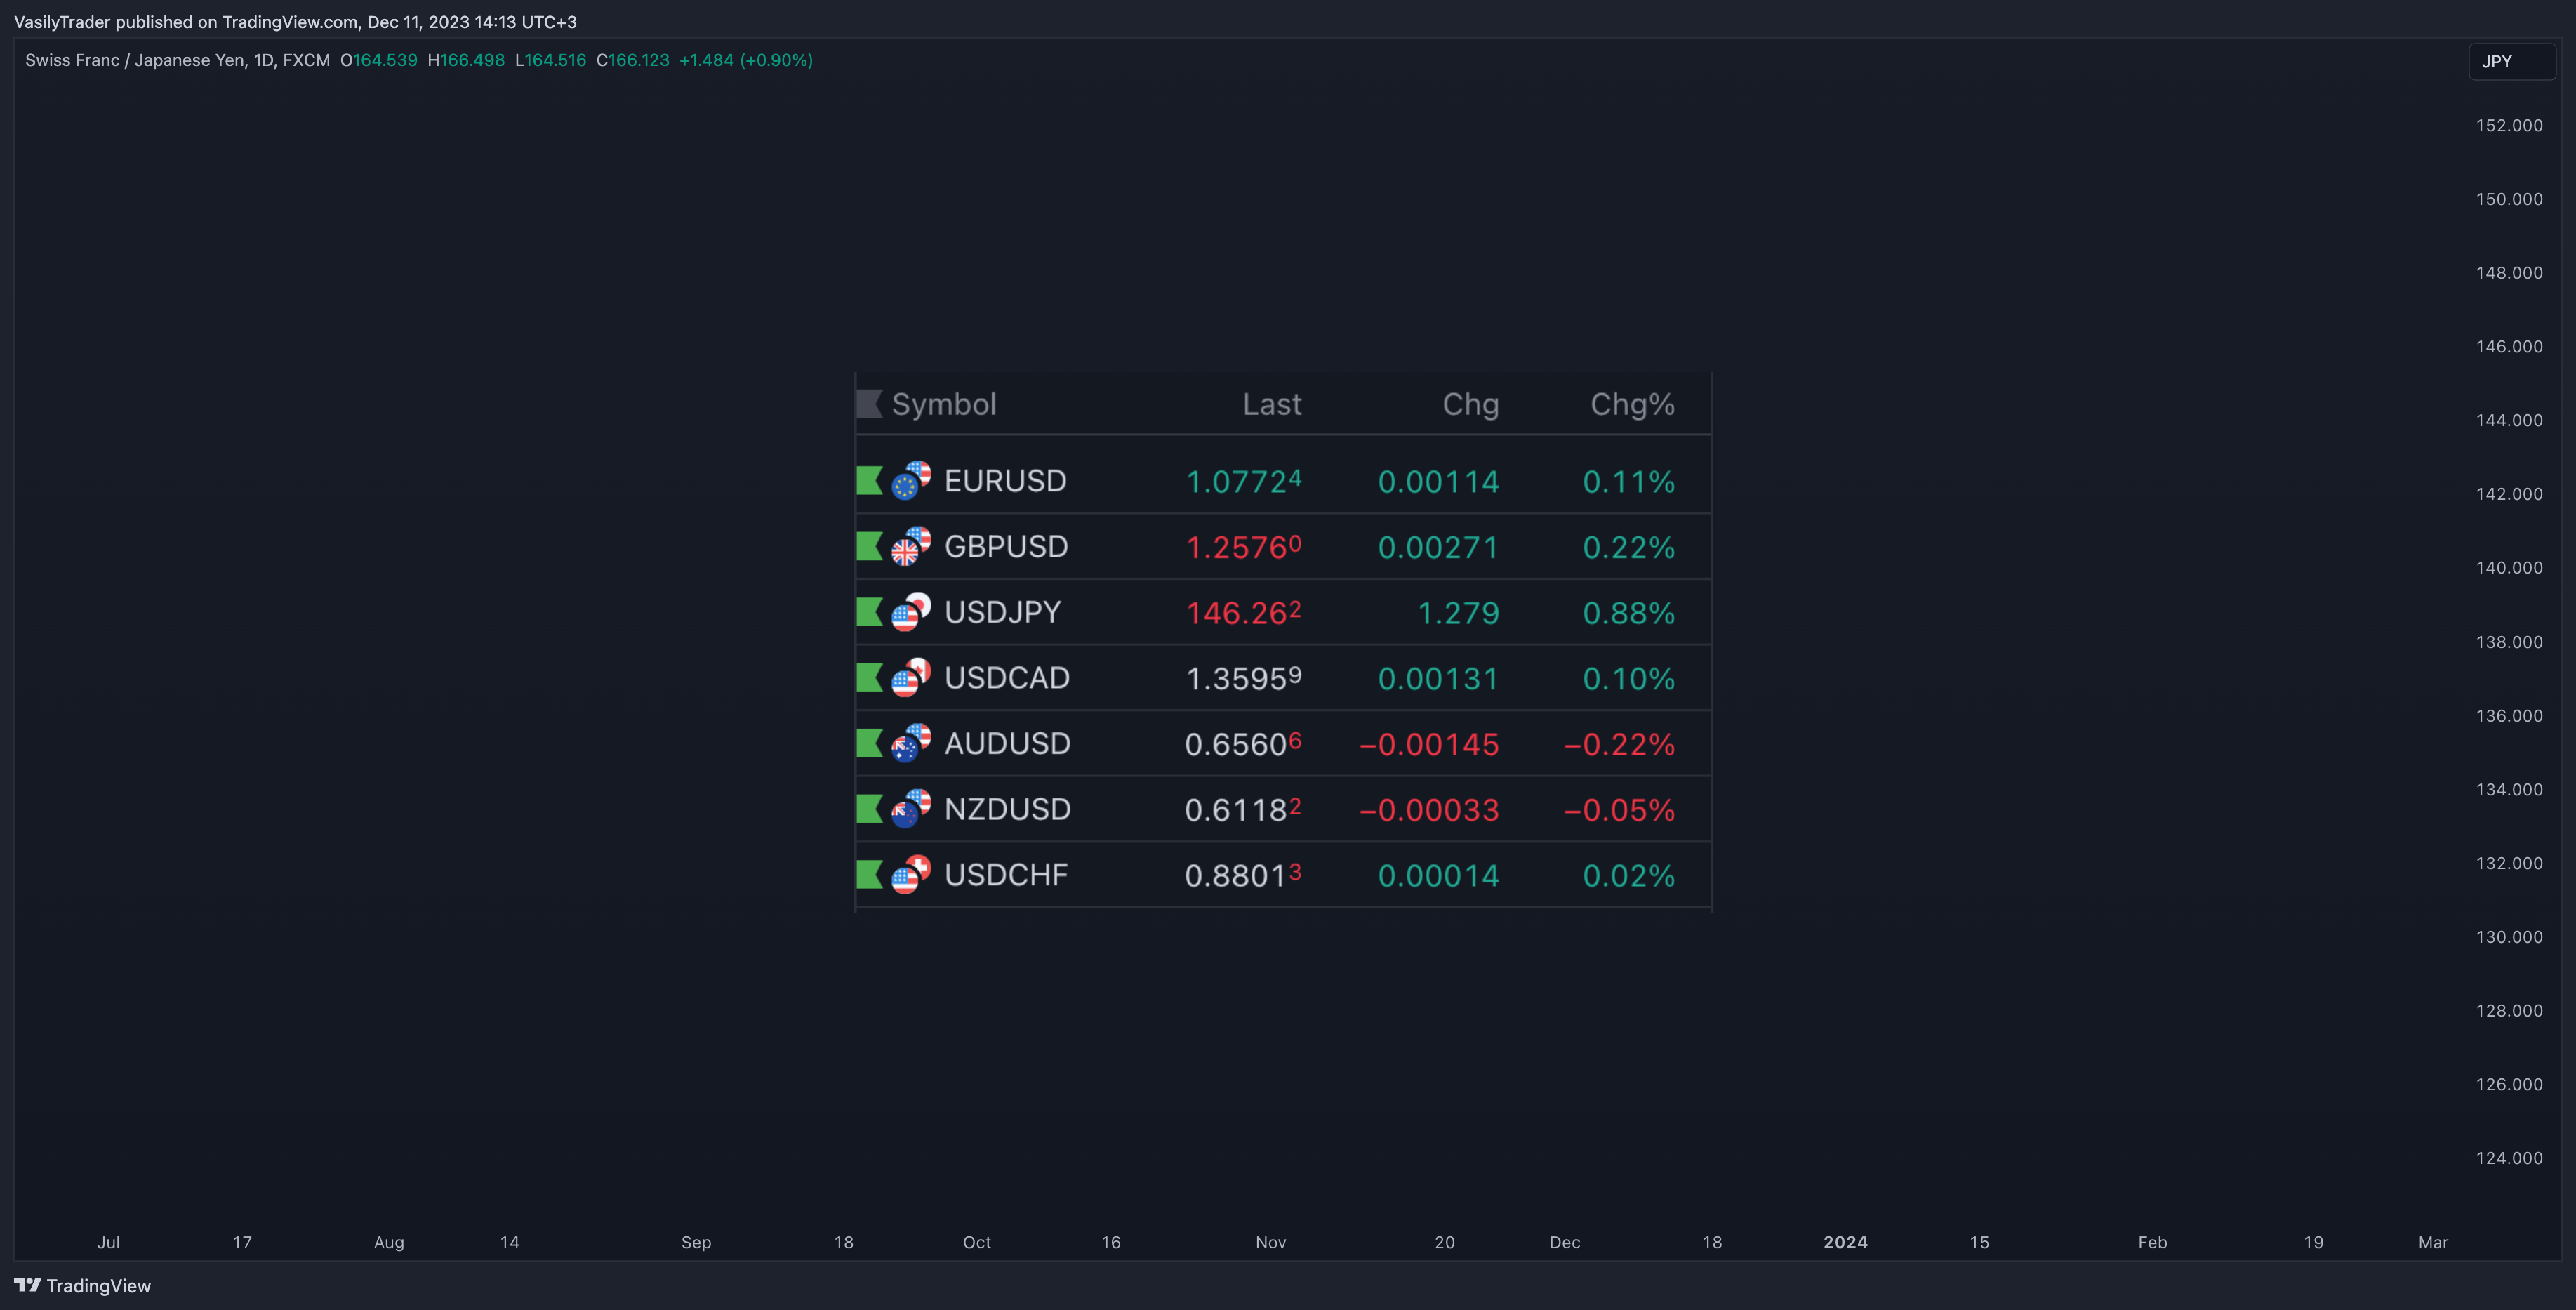Click the USDJPY currency pair flags icon
This screenshot has width=2576, height=1310.
[x=911, y=612]
